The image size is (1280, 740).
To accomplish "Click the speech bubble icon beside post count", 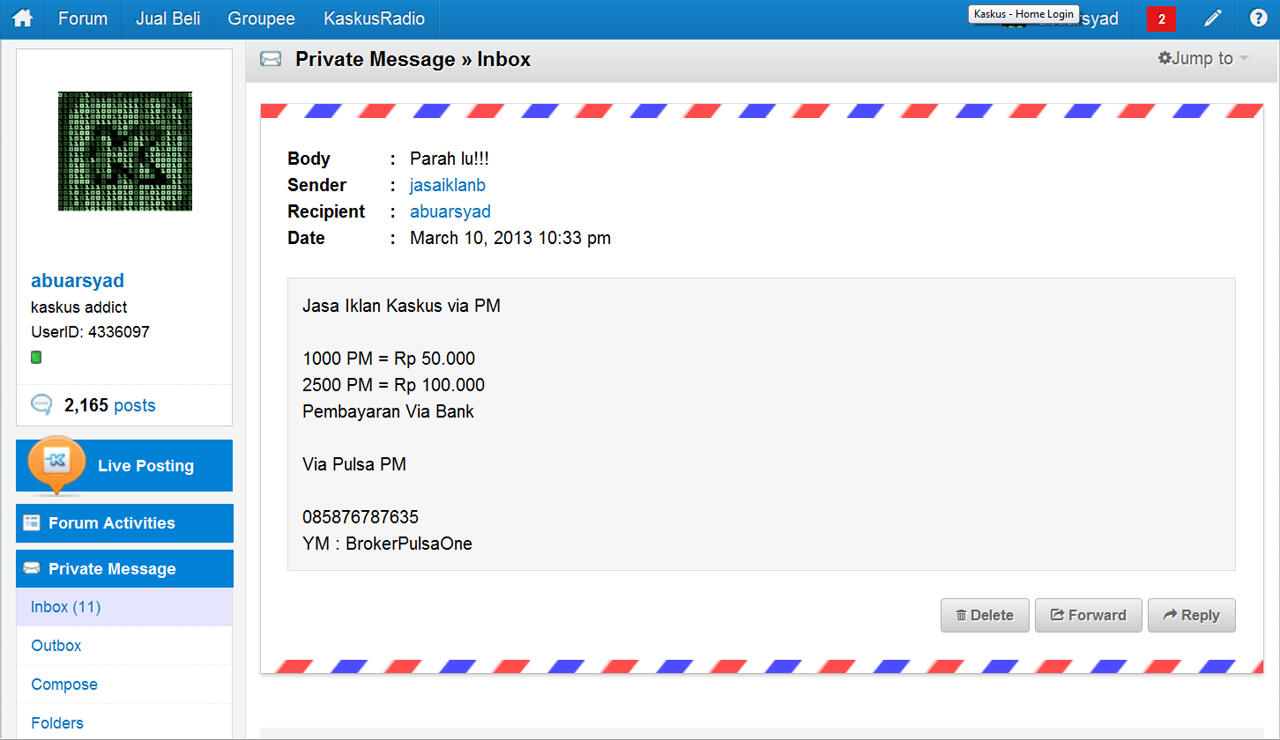I will 42,405.
